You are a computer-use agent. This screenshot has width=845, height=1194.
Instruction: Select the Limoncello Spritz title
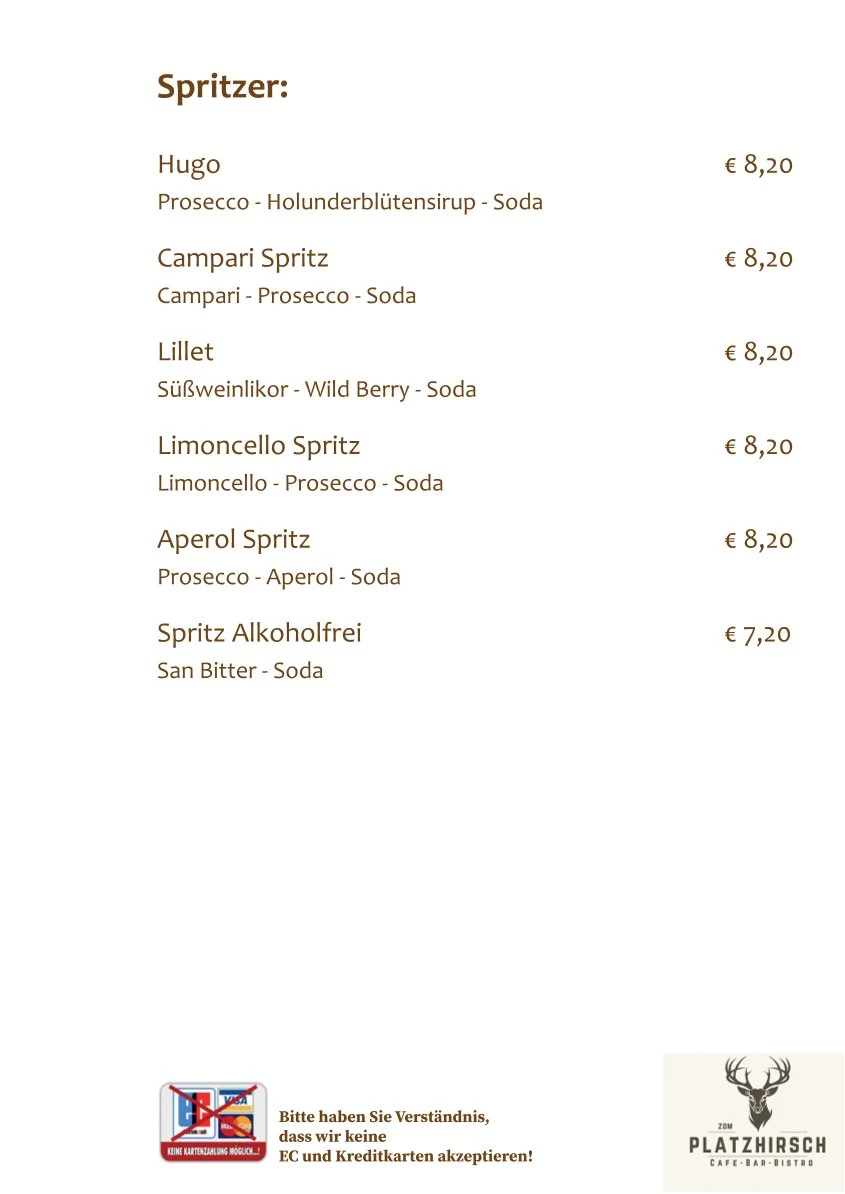259,445
